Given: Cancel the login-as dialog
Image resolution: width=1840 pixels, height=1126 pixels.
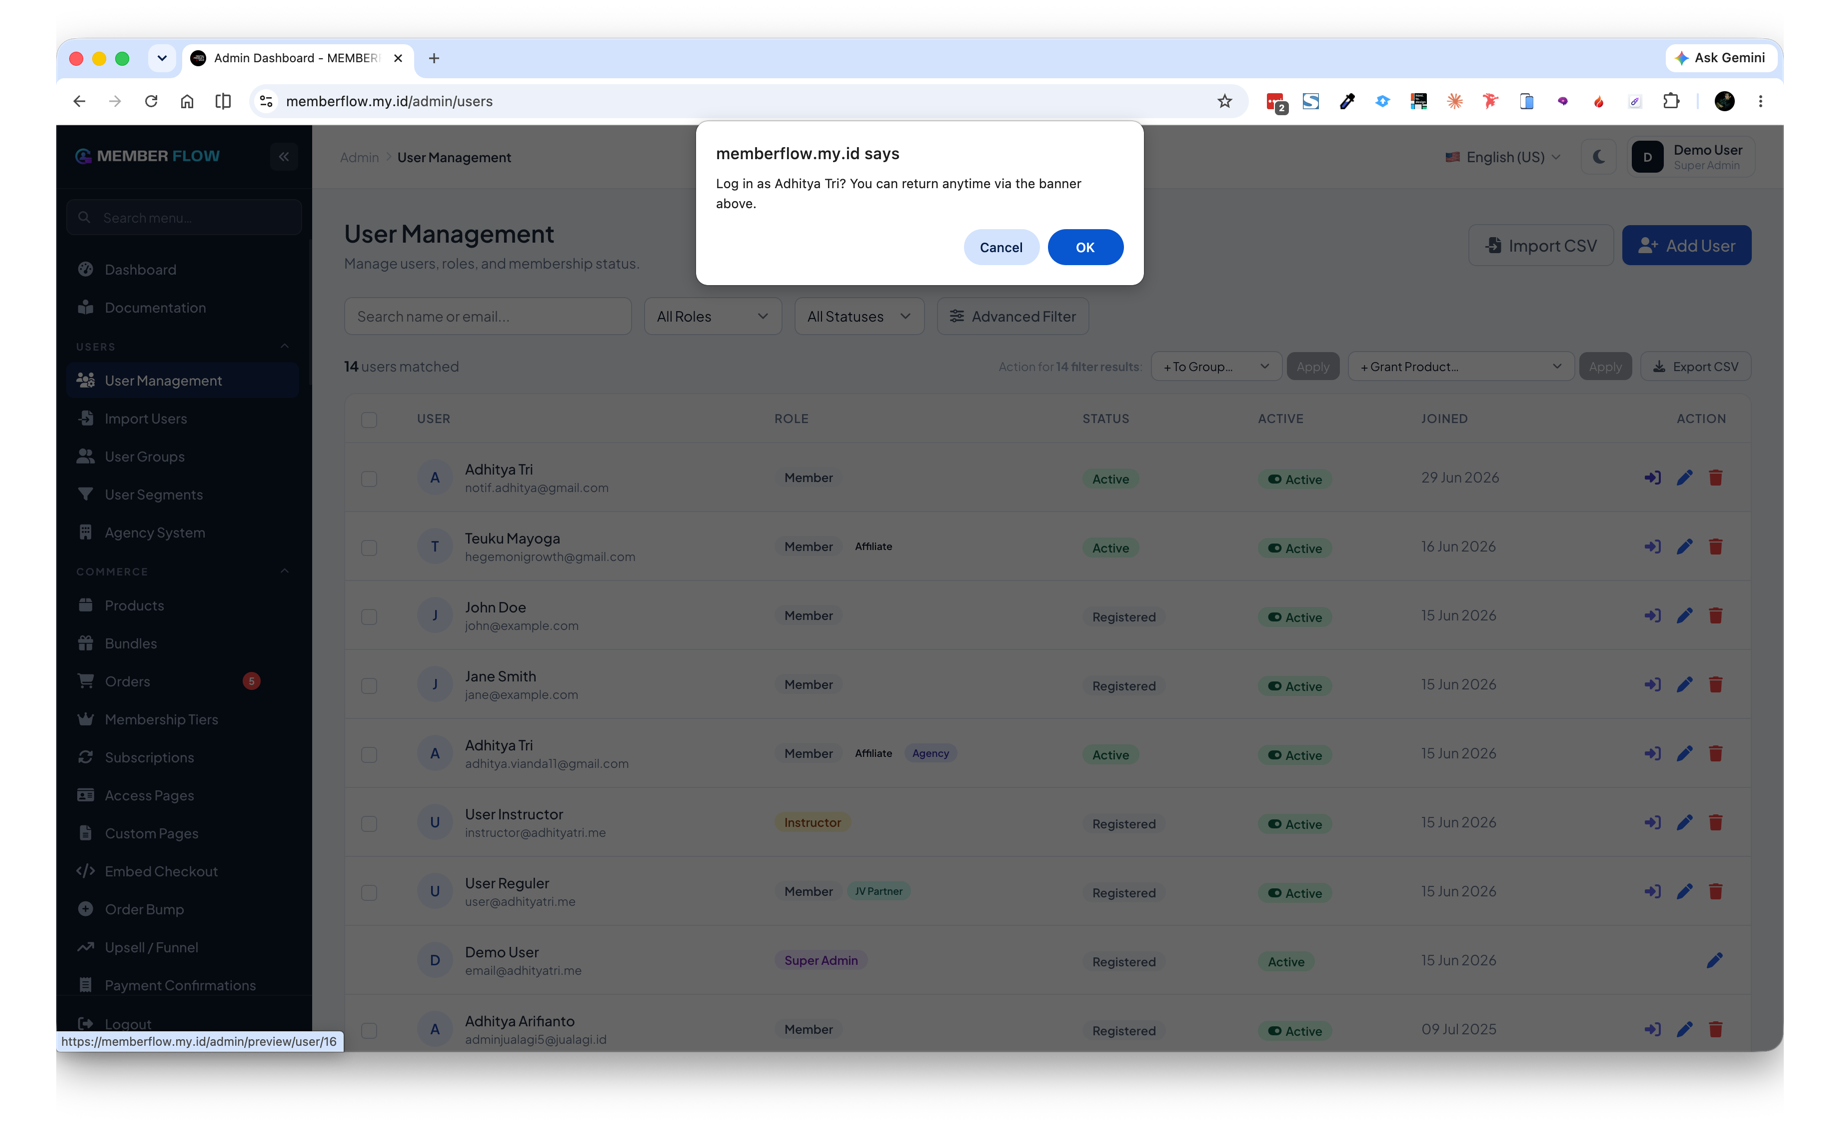Looking at the screenshot, I should (1001, 247).
